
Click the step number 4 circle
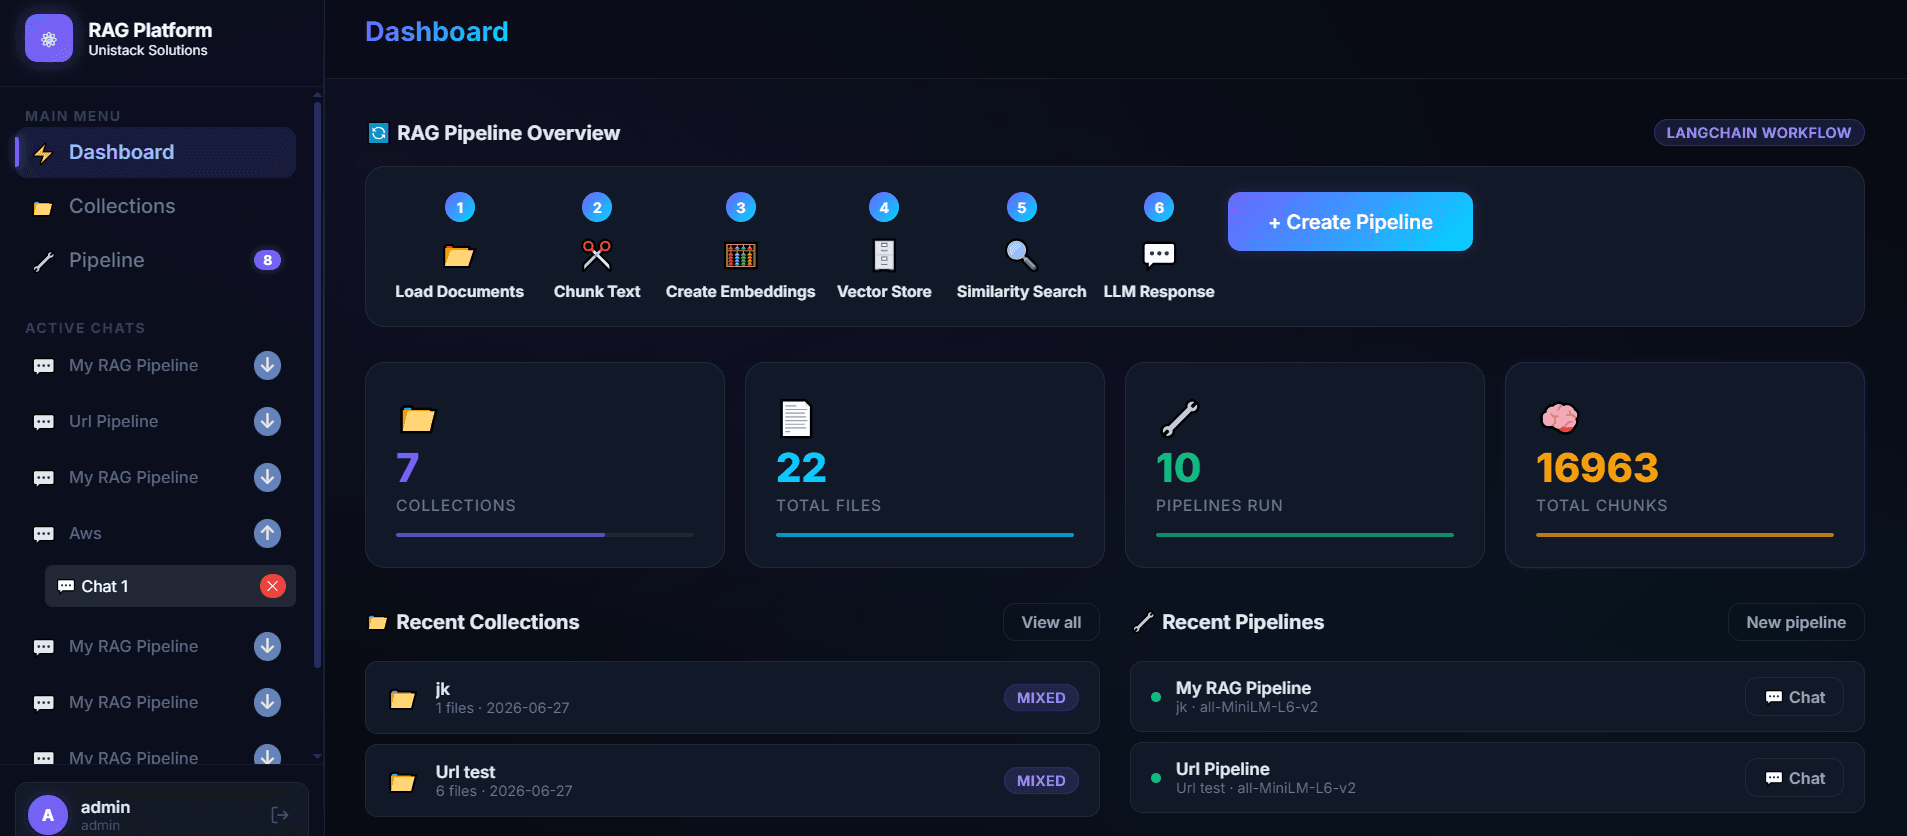(x=884, y=208)
